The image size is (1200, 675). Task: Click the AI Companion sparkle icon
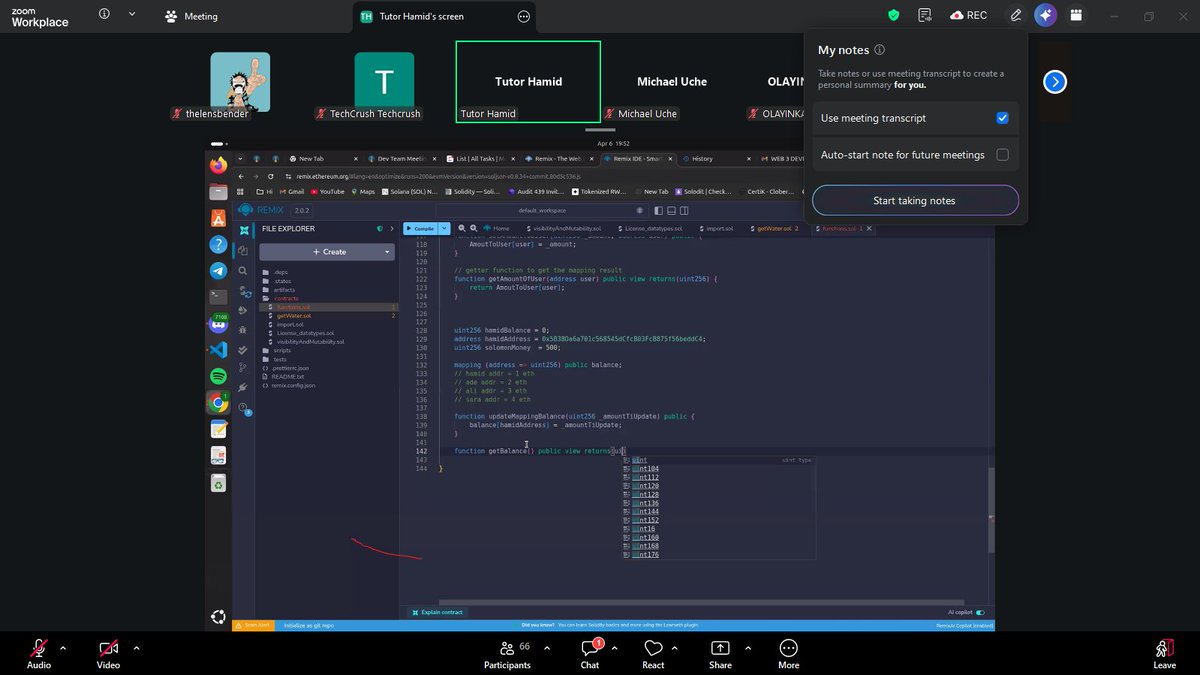click(1045, 16)
